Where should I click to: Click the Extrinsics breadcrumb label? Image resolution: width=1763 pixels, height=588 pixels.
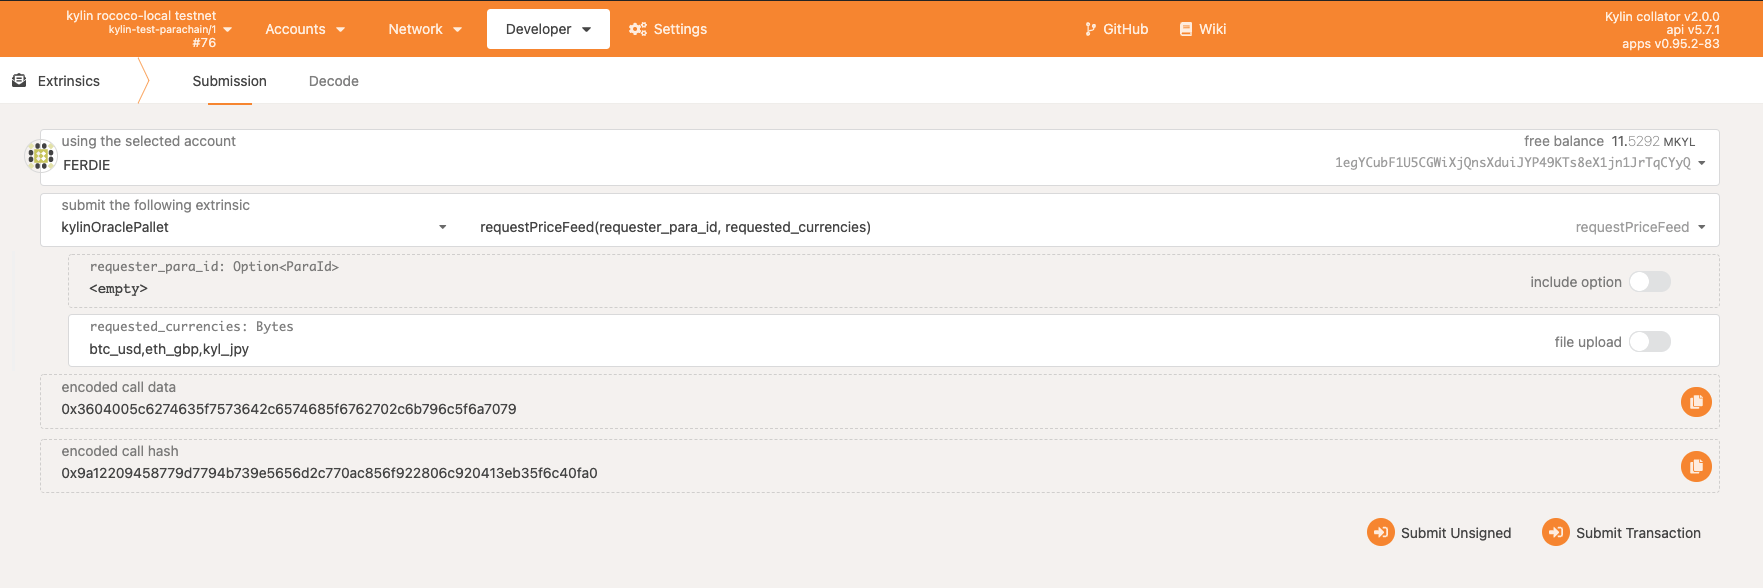coord(69,81)
